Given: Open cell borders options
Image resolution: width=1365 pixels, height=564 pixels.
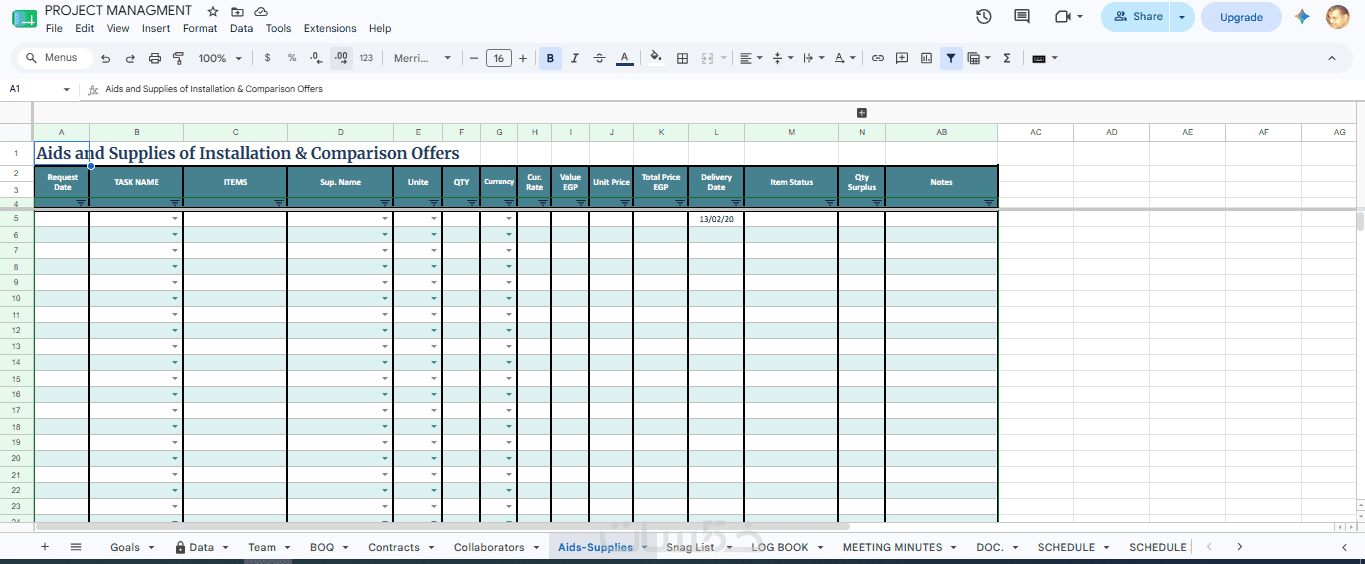Looking at the screenshot, I should point(682,58).
